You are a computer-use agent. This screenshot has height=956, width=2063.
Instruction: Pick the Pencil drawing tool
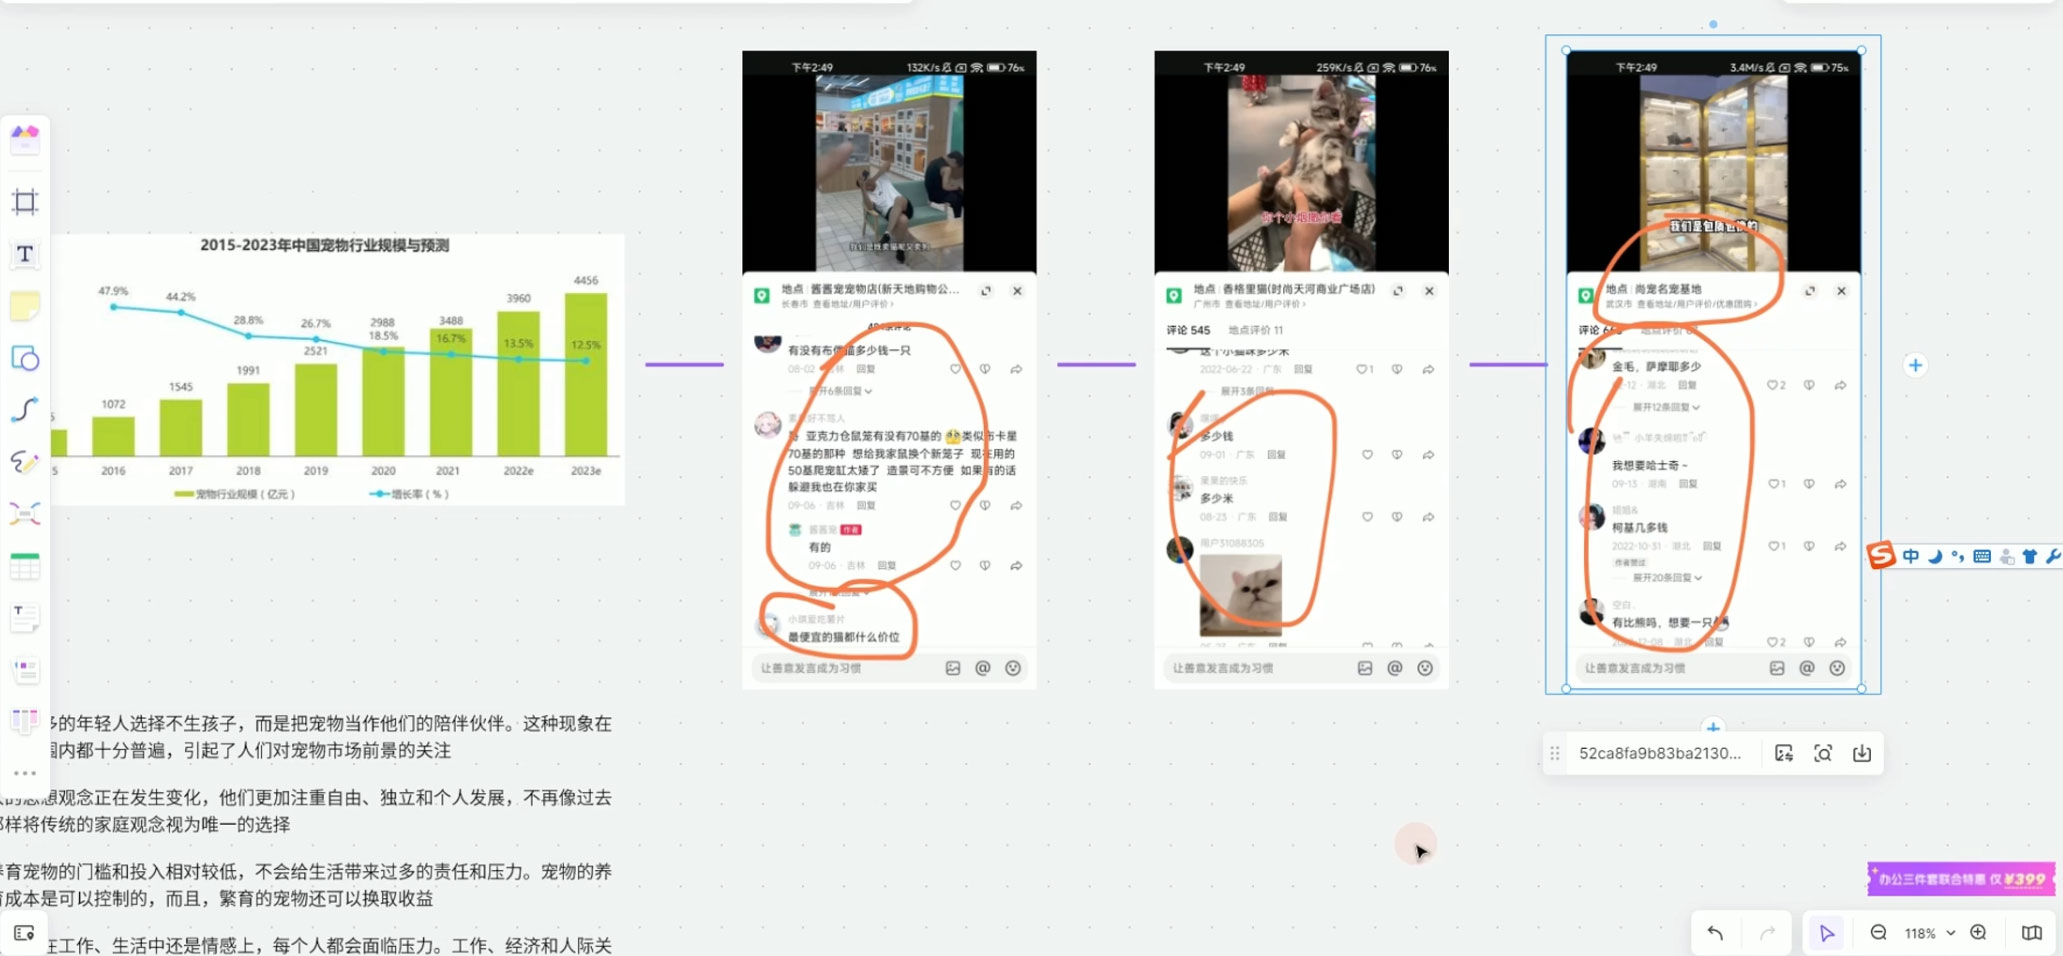[25, 462]
